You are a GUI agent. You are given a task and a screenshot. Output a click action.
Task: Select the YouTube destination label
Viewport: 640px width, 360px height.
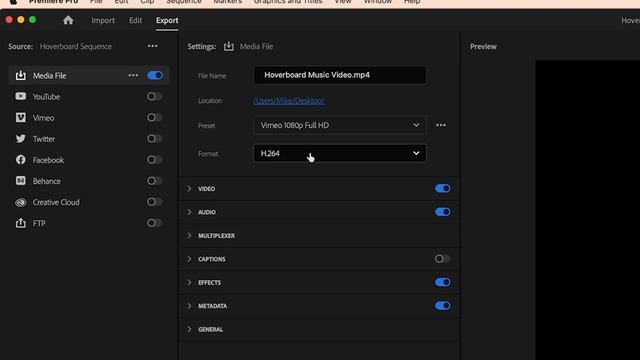(x=46, y=97)
